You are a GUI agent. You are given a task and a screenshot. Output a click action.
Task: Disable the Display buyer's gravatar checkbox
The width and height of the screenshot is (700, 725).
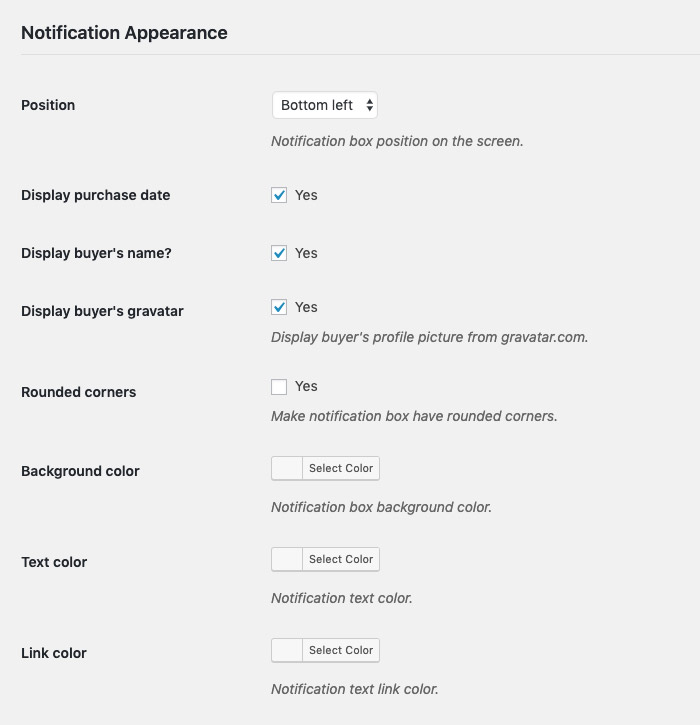(x=279, y=307)
